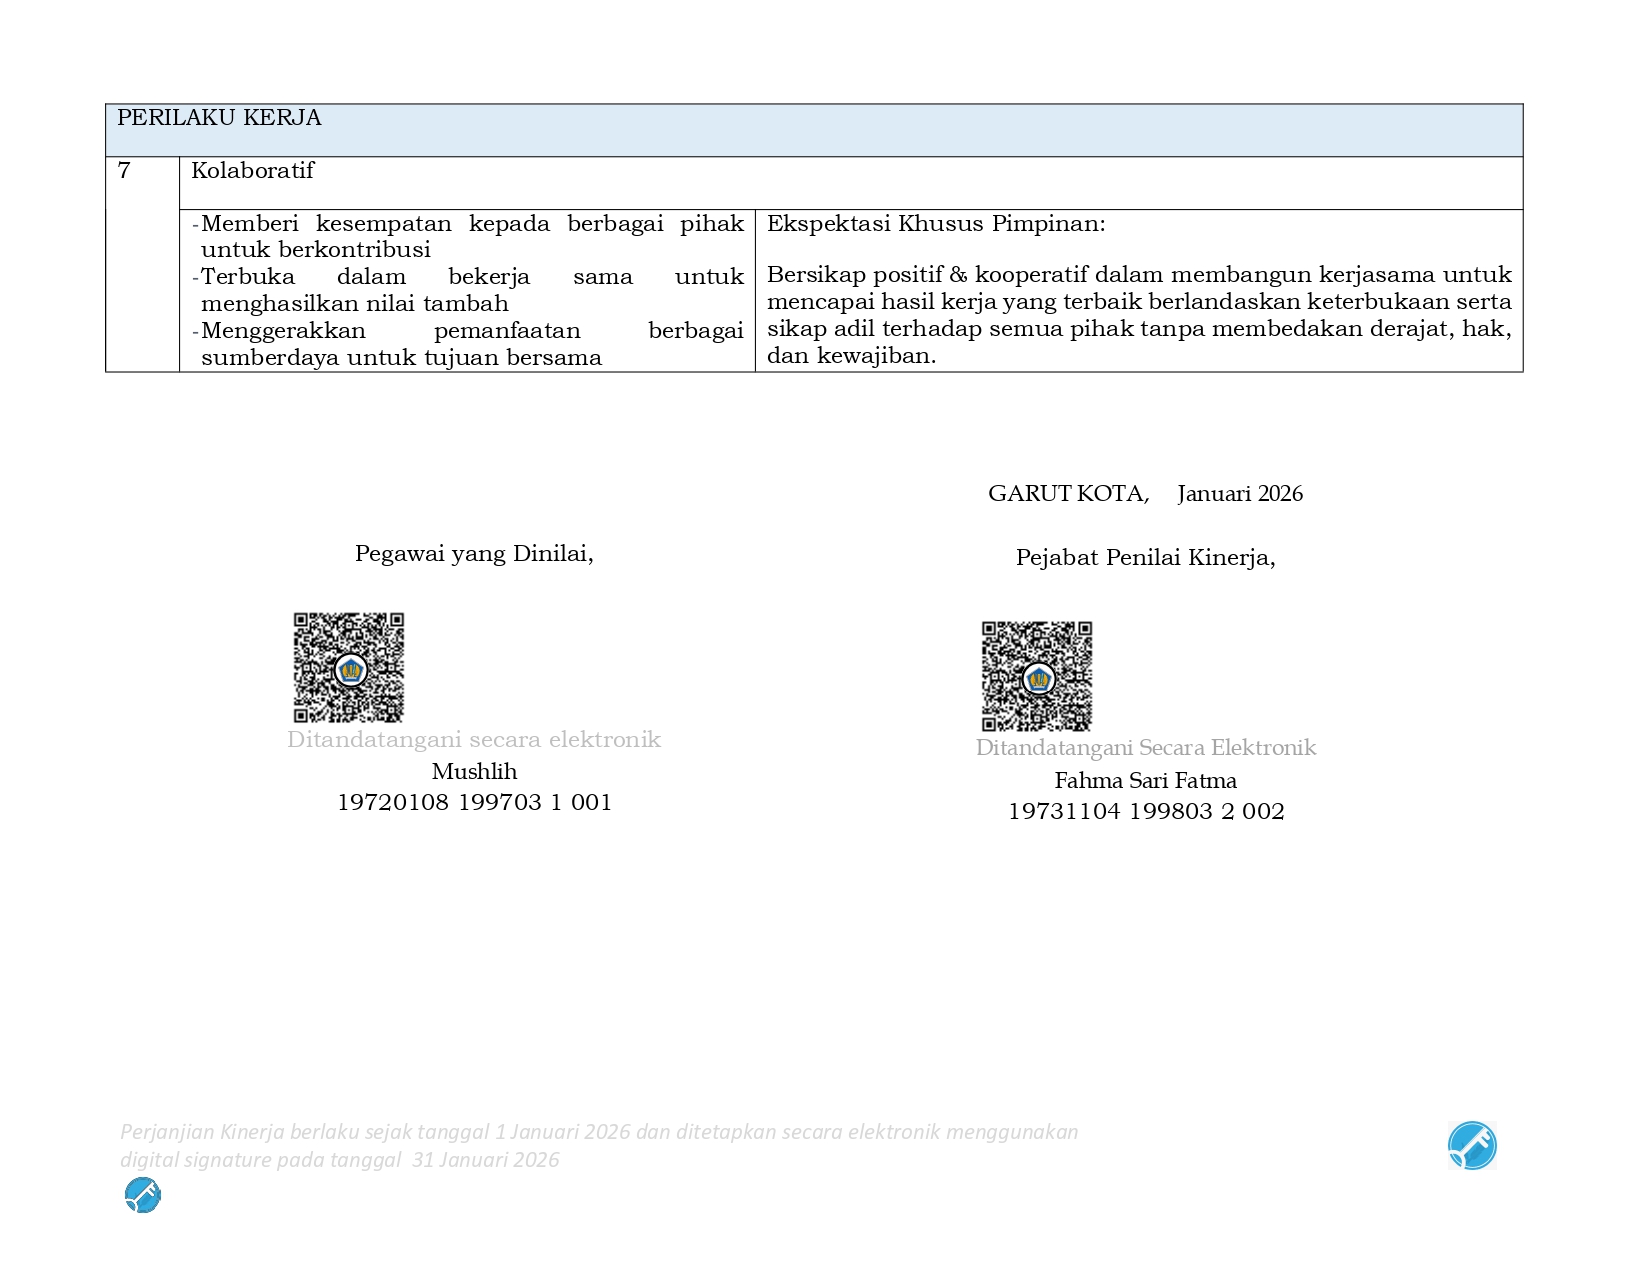Image resolution: width=1650 pixels, height=1275 pixels.
Task: Click the NIP number 19731104 199803 2 002
Action: tap(1145, 812)
